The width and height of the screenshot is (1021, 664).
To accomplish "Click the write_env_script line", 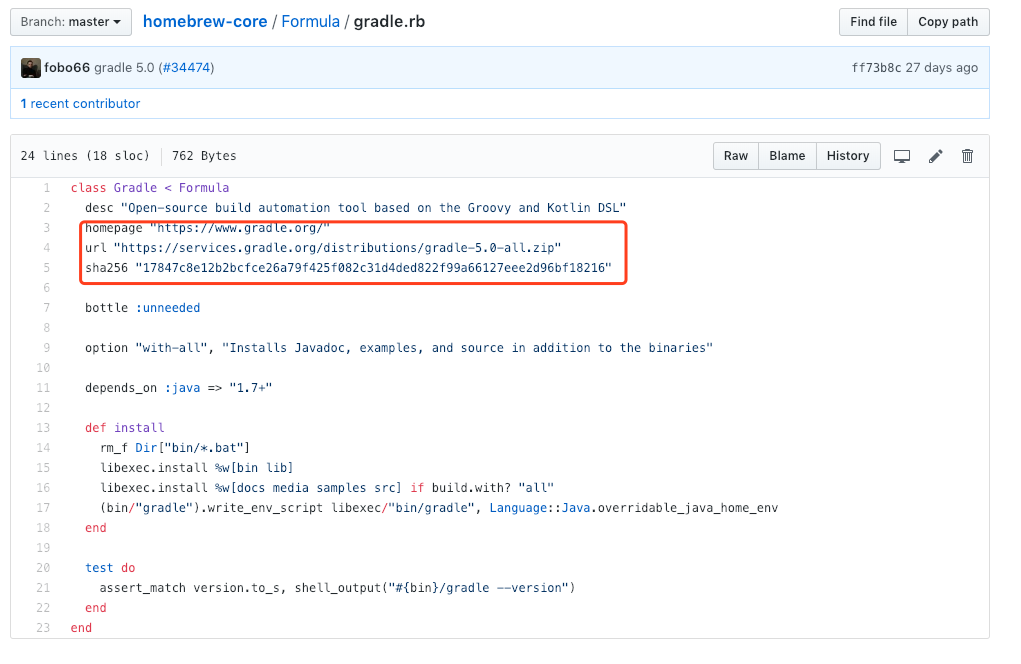I will [x=439, y=508].
